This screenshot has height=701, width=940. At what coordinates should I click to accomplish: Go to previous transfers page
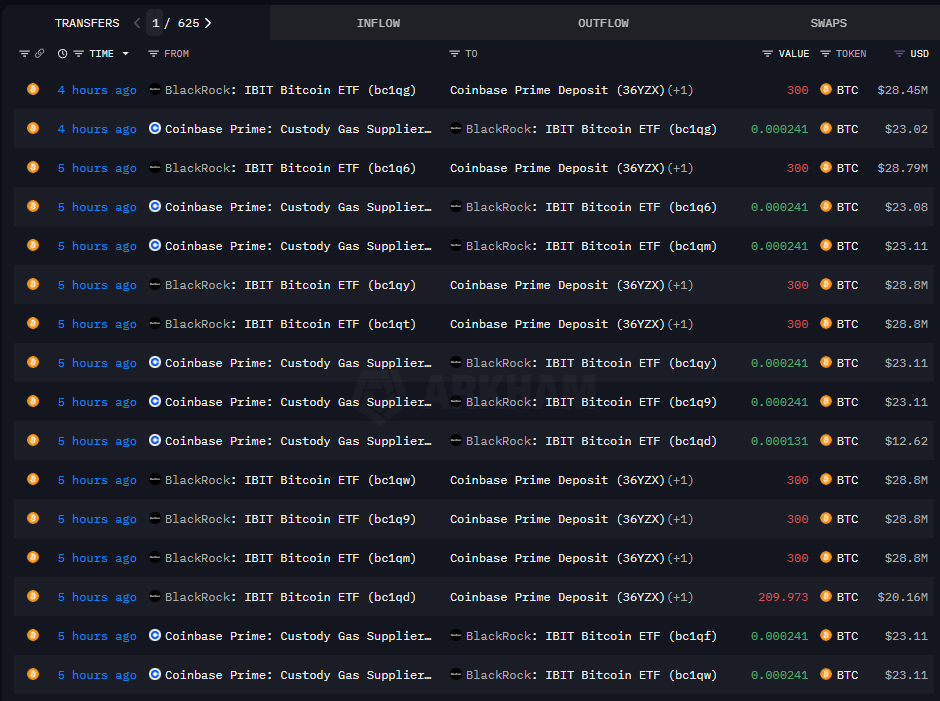pos(137,23)
